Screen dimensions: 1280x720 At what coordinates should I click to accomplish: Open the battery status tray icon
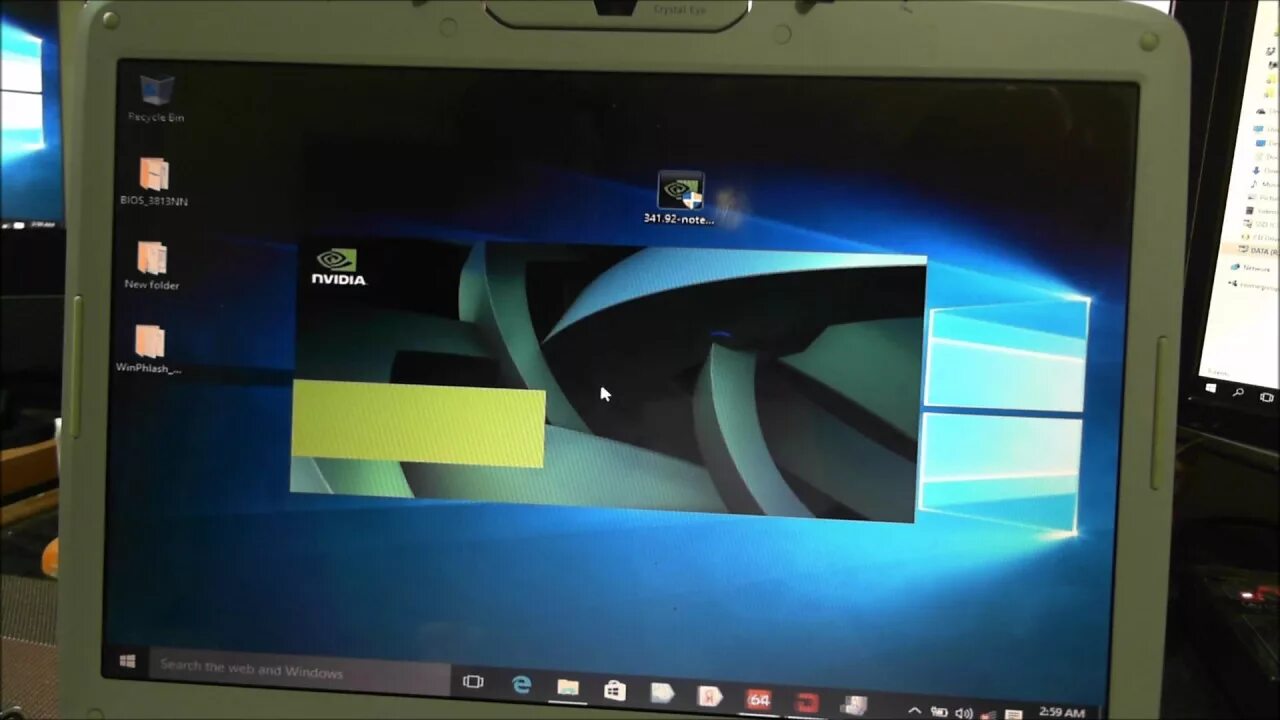pyautogui.click(x=939, y=712)
